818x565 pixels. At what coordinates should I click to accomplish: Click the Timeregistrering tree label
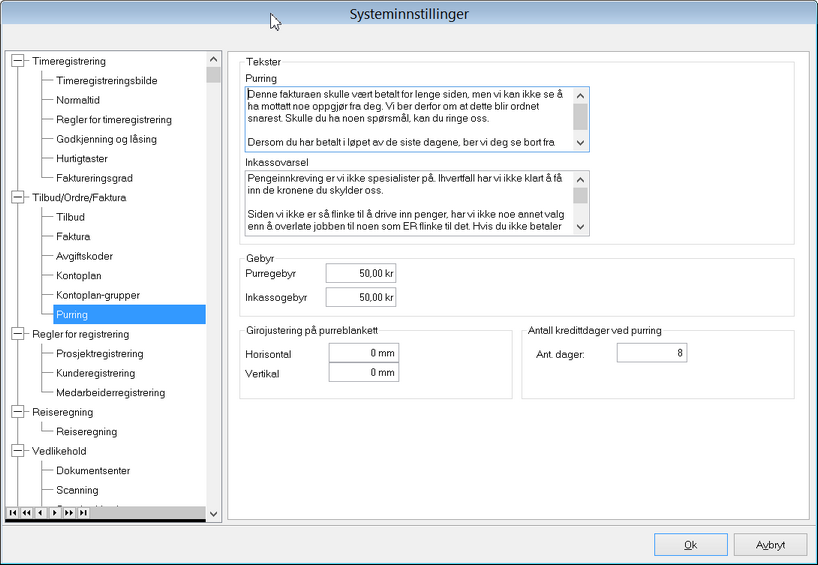69,61
